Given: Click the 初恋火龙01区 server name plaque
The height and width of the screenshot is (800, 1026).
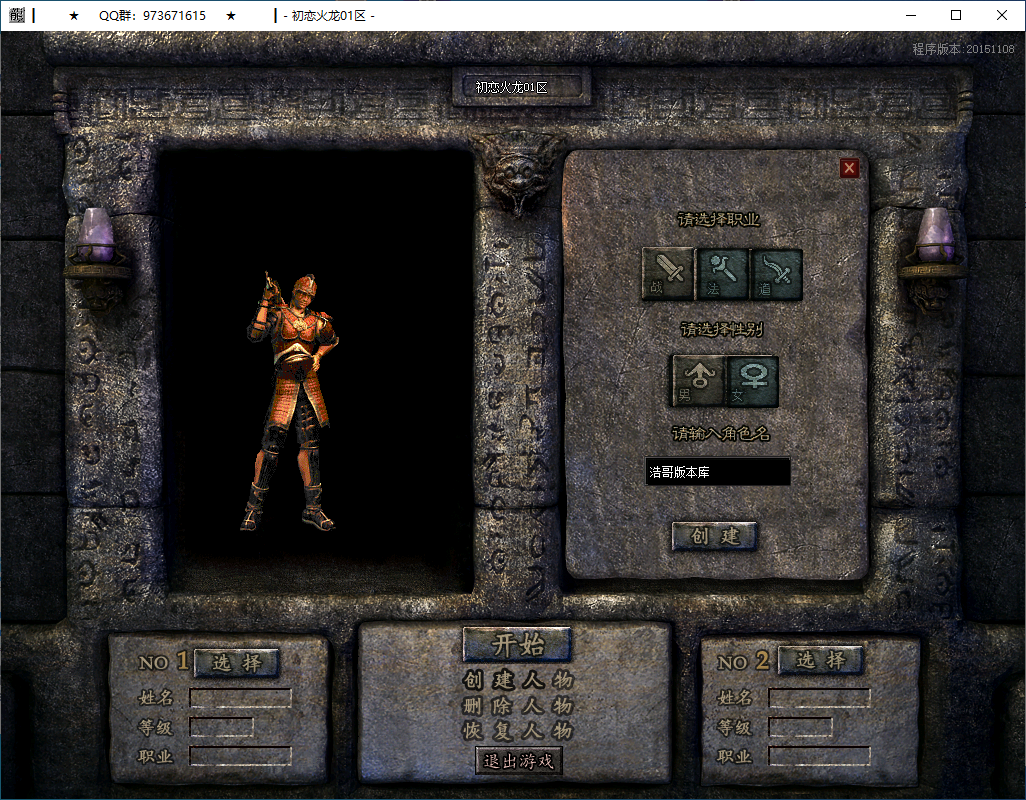Looking at the screenshot, I should 520,87.
